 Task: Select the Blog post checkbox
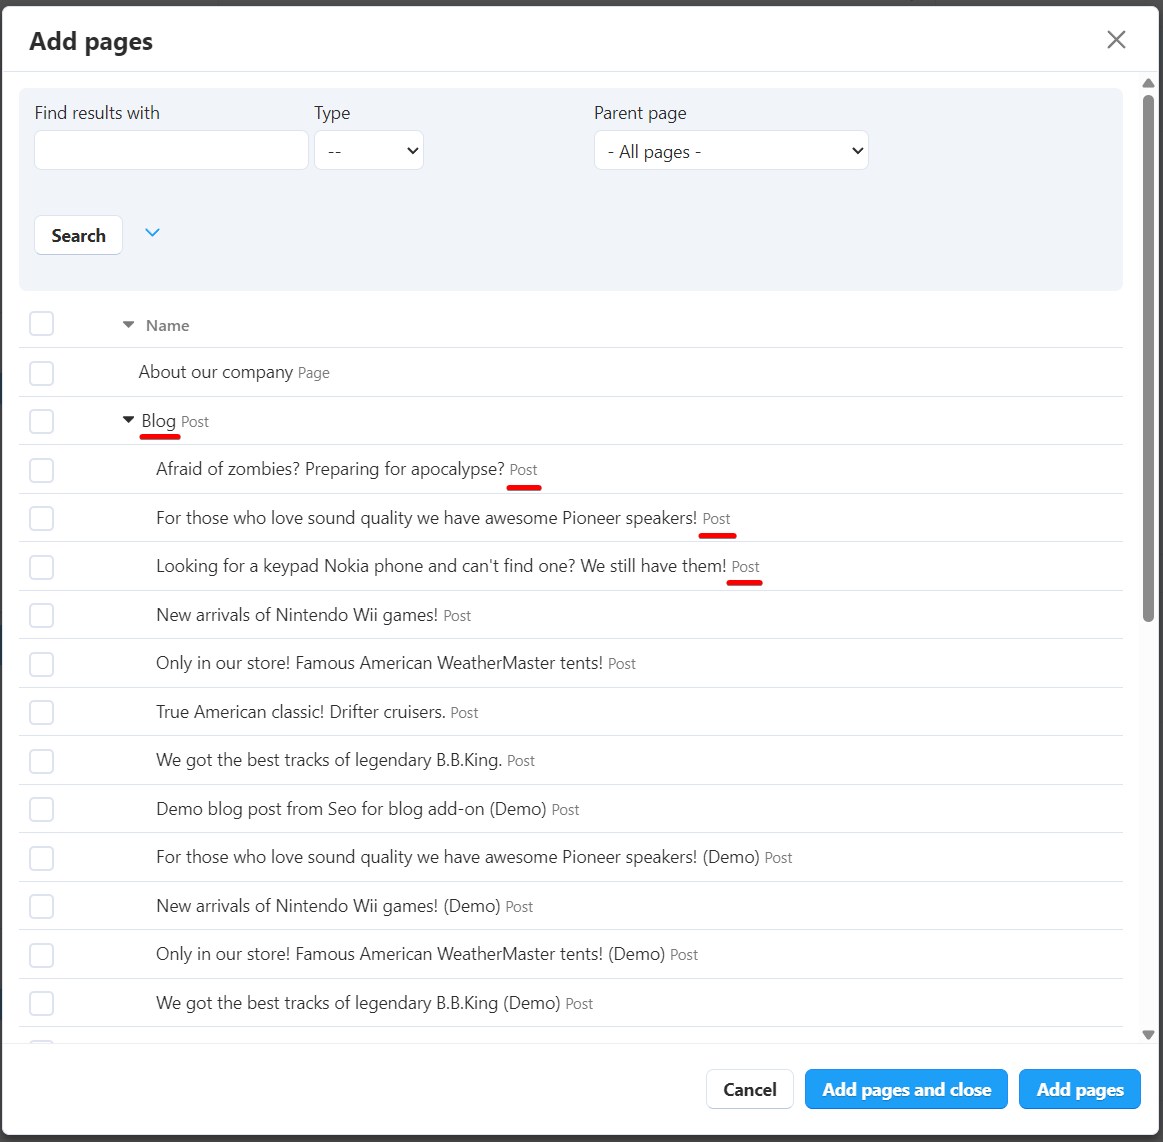(41, 421)
